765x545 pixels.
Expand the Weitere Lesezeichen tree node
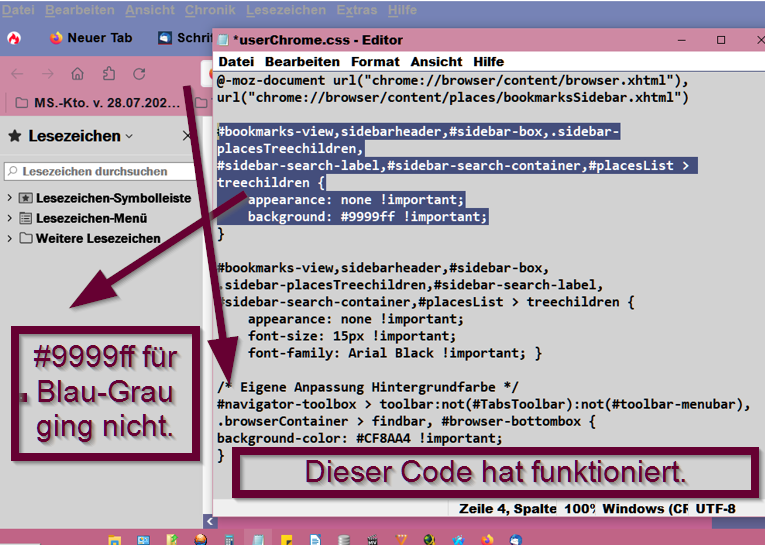click(x=9, y=238)
